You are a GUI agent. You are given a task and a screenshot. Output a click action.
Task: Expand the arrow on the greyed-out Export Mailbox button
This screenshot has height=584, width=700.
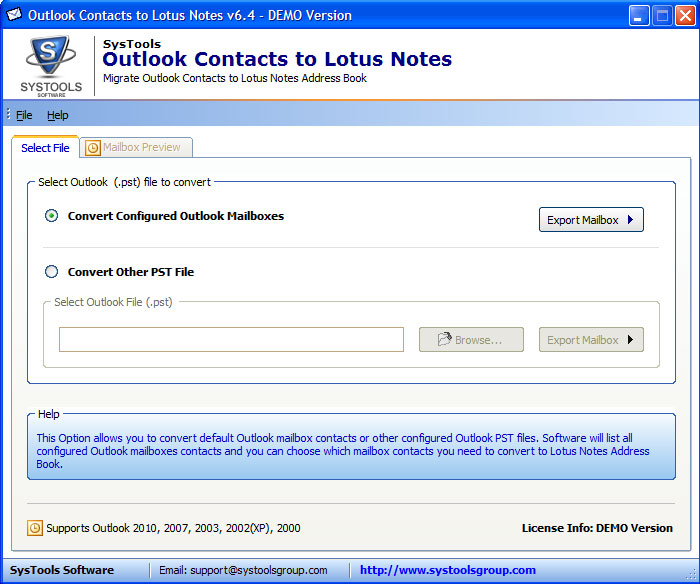click(x=631, y=340)
